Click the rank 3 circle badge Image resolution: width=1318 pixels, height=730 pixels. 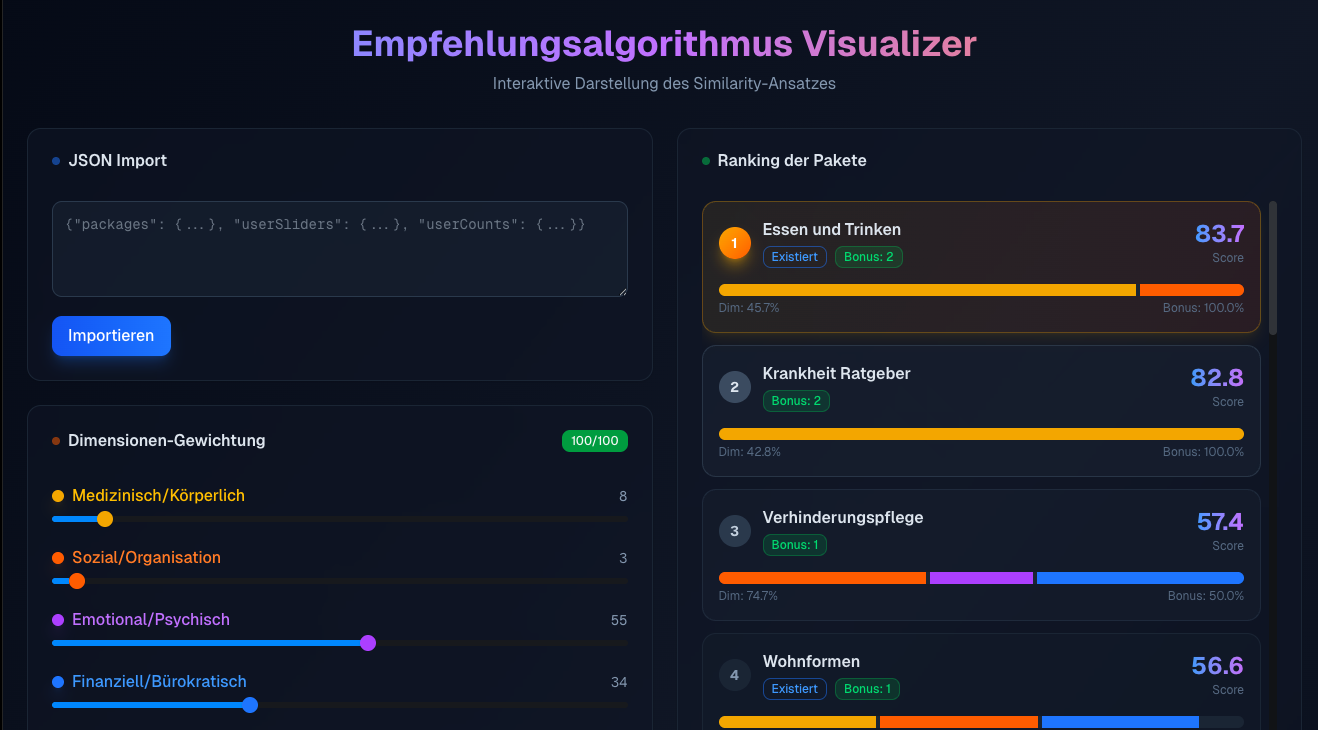click(734, 531)
